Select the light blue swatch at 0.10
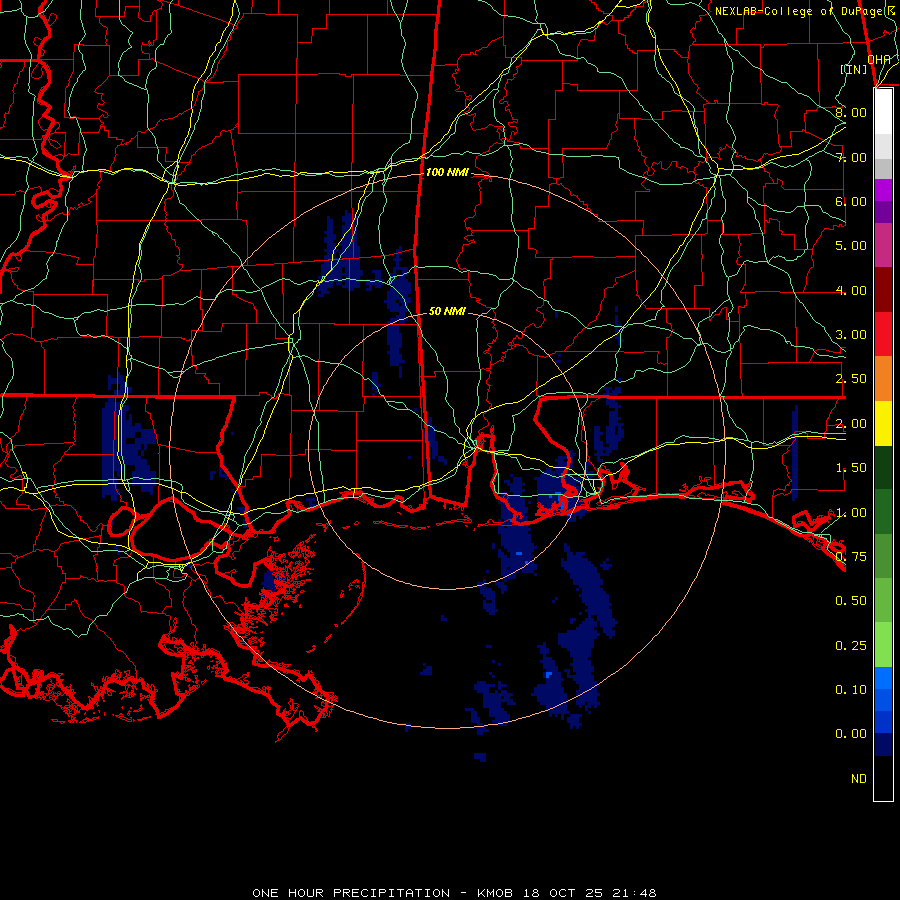The height and width of the screenshot is (900, 900). [883, 678]
